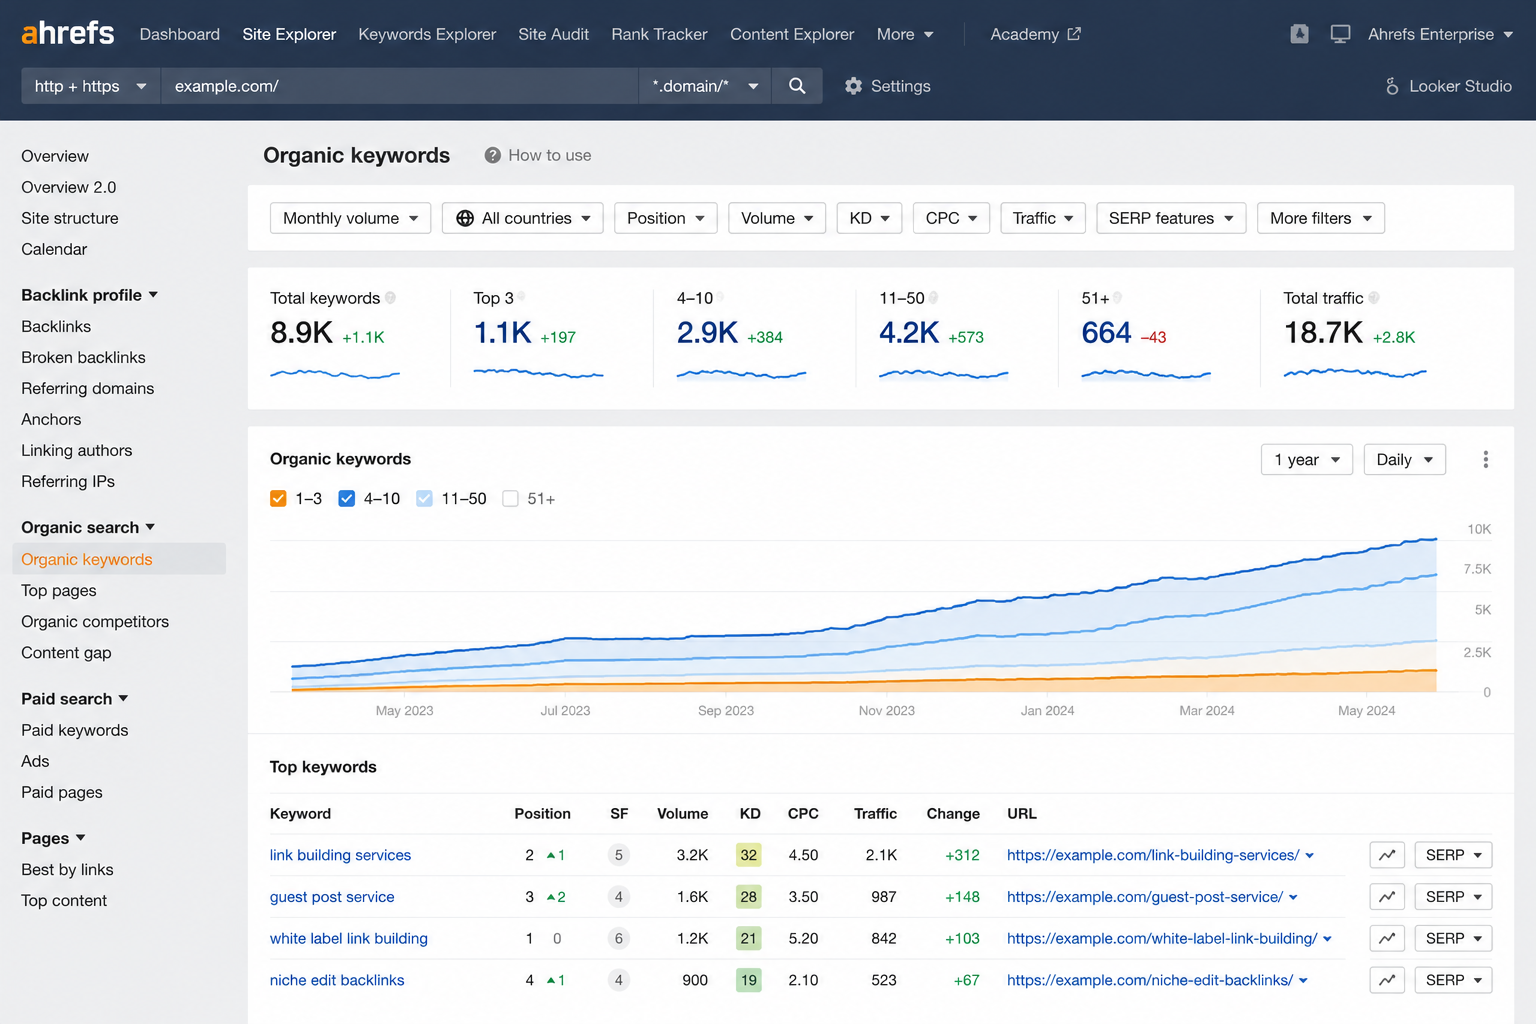
Task: Open the All countries dropdown
Action: (x=522, y=218)
